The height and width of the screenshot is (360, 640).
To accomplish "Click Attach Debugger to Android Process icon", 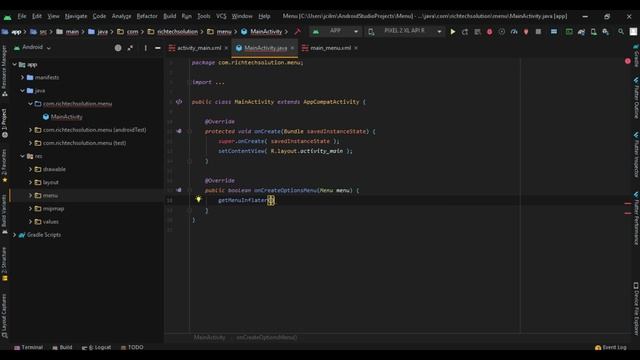I will (526, 31).
